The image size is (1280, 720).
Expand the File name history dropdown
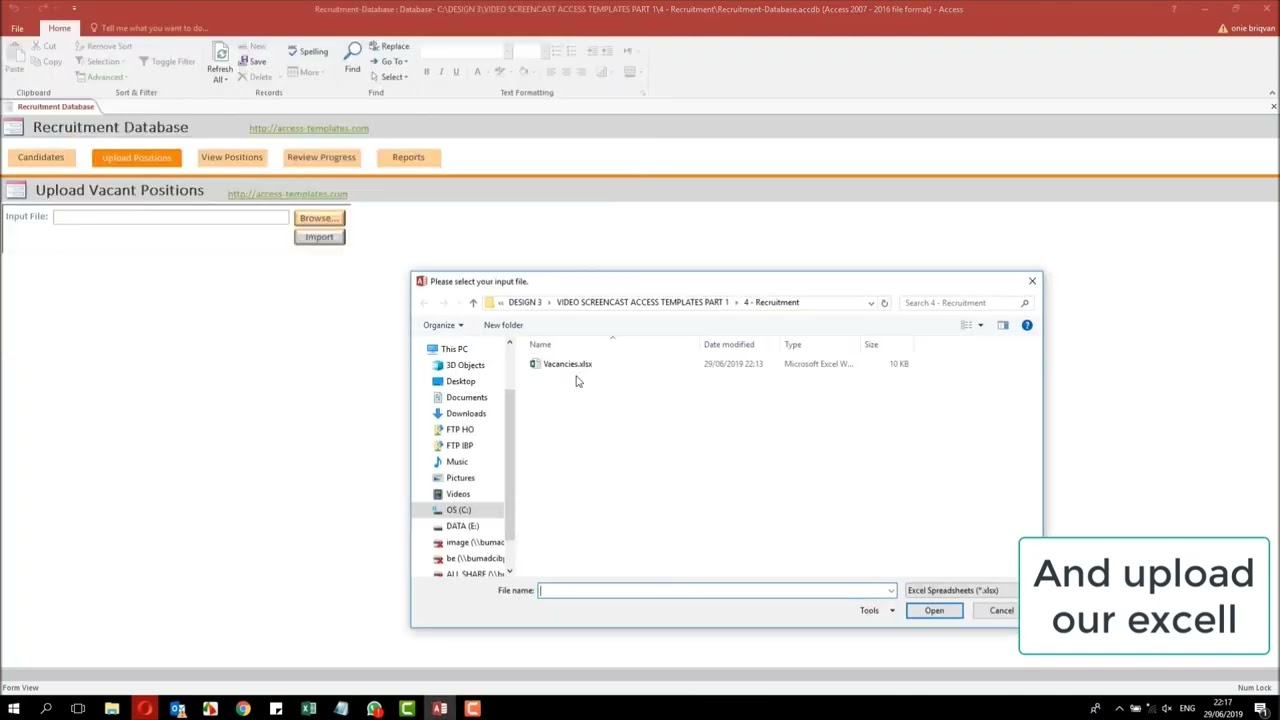pyautogui.click(x=891, y=590)
